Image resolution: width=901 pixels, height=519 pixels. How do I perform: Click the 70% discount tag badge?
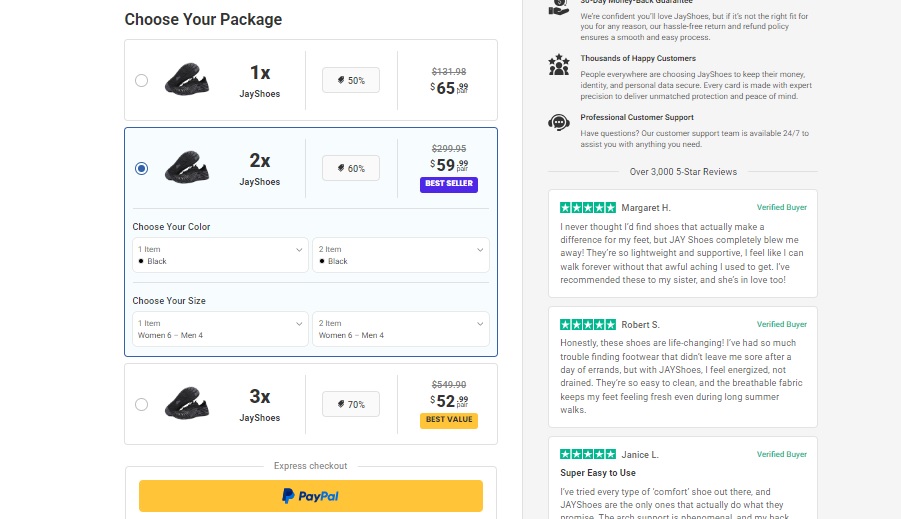(350, 404)
